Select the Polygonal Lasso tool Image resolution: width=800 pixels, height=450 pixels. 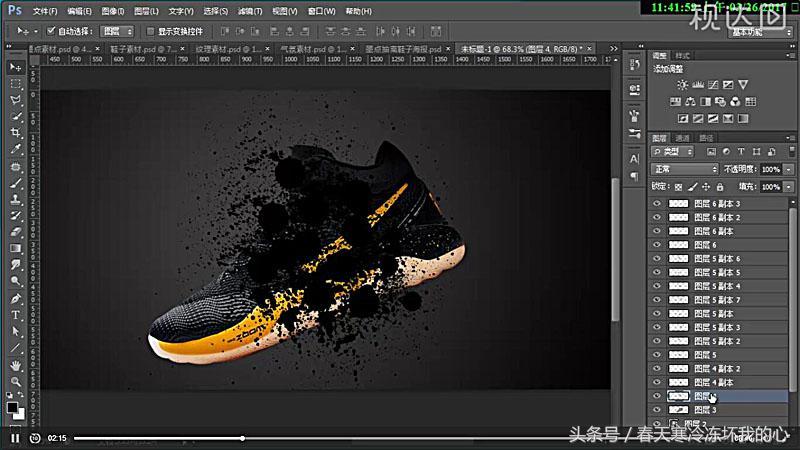click(x=16, y=100)
